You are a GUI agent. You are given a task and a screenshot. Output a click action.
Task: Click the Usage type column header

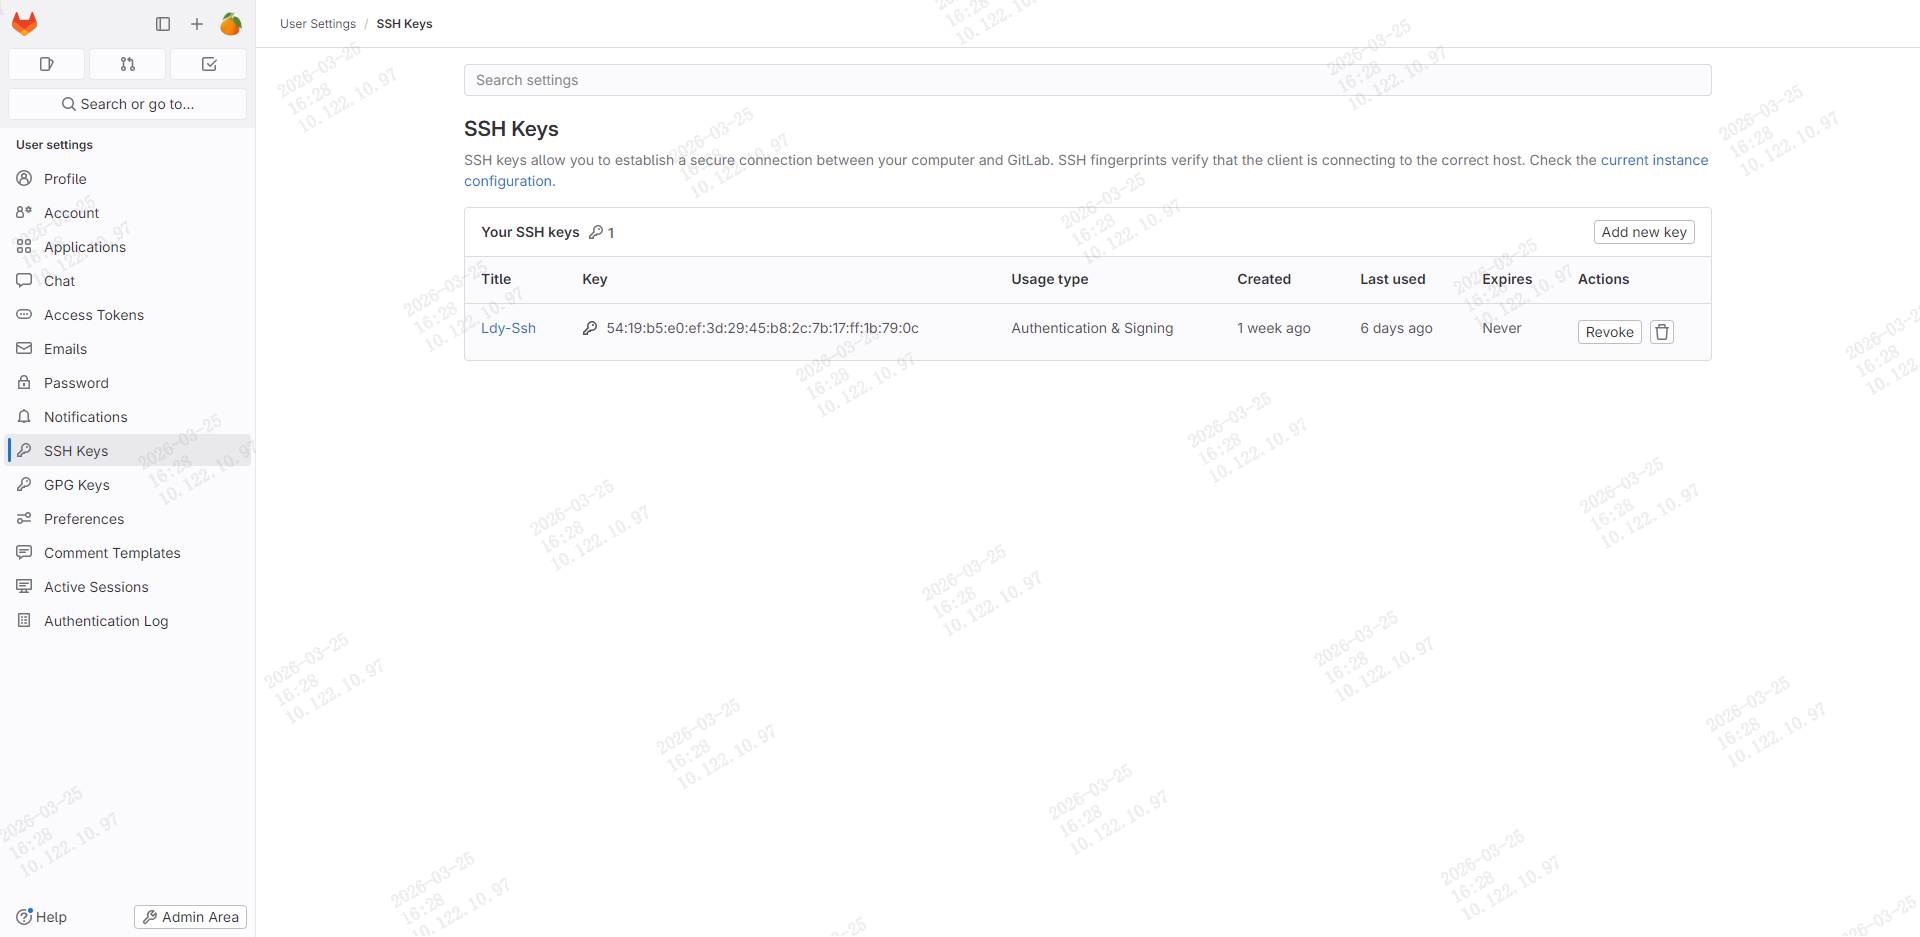[1049, 279]
